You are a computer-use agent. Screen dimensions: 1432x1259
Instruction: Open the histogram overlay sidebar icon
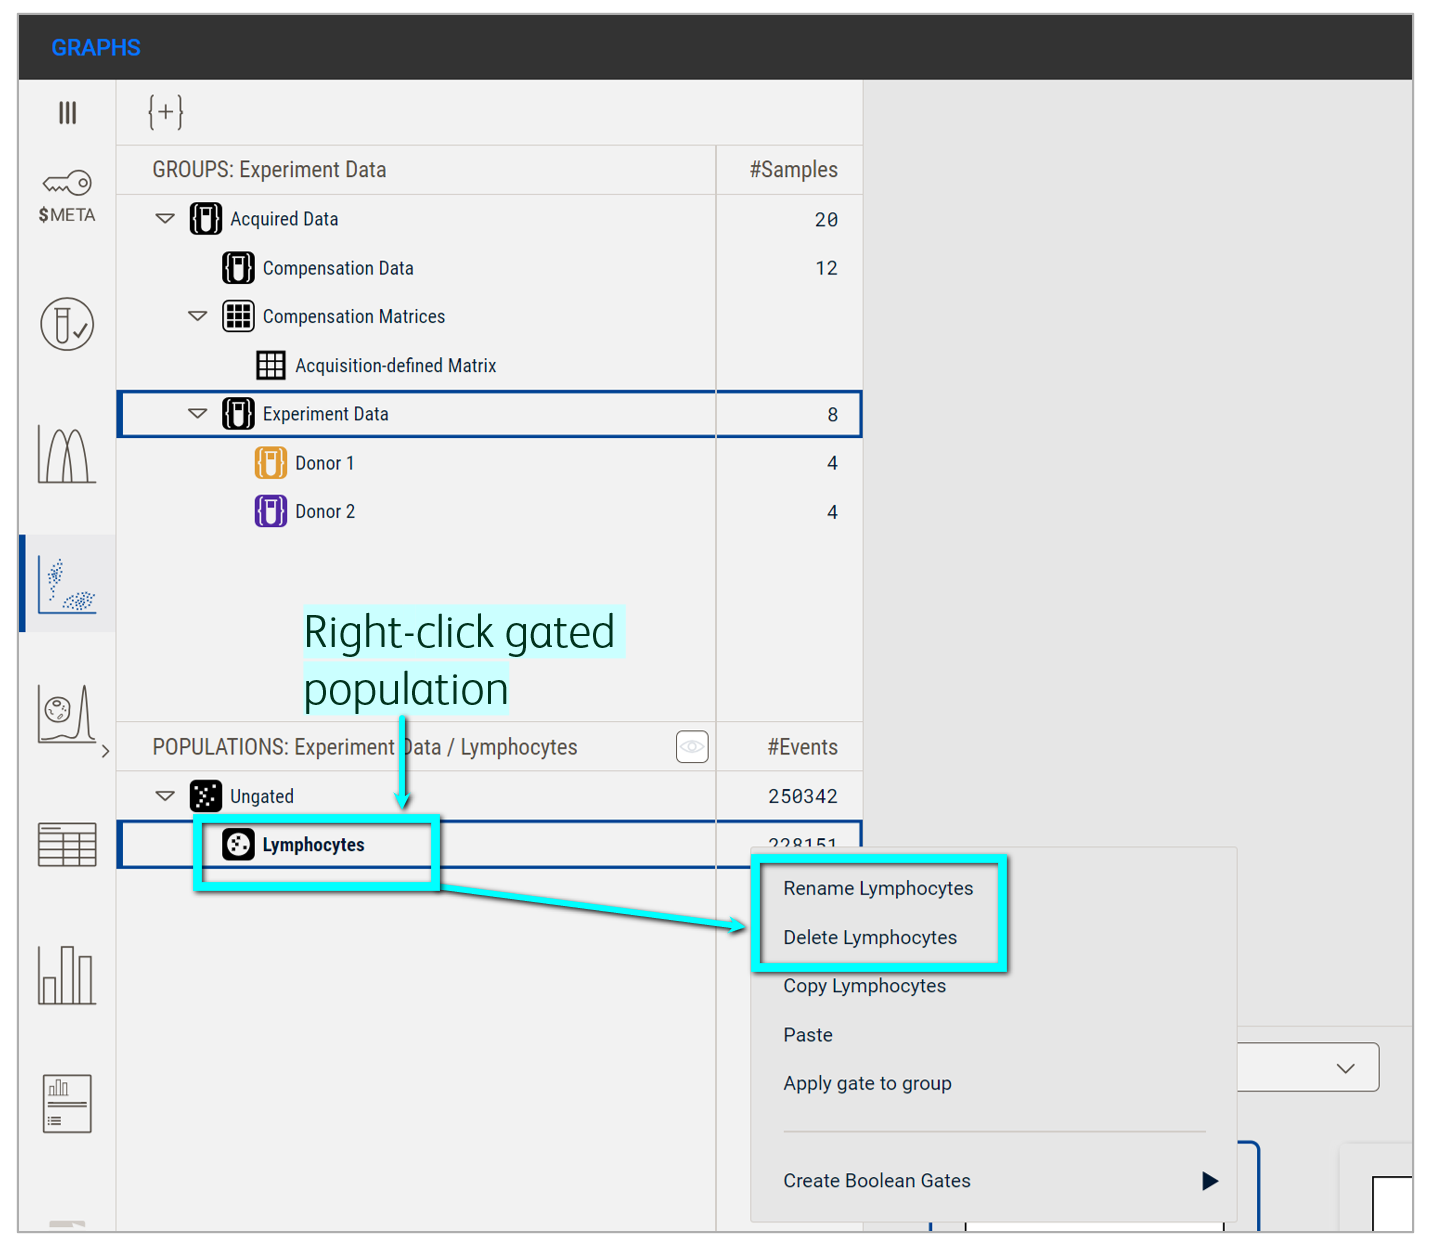pyautogui.click(x=67, y=454)
